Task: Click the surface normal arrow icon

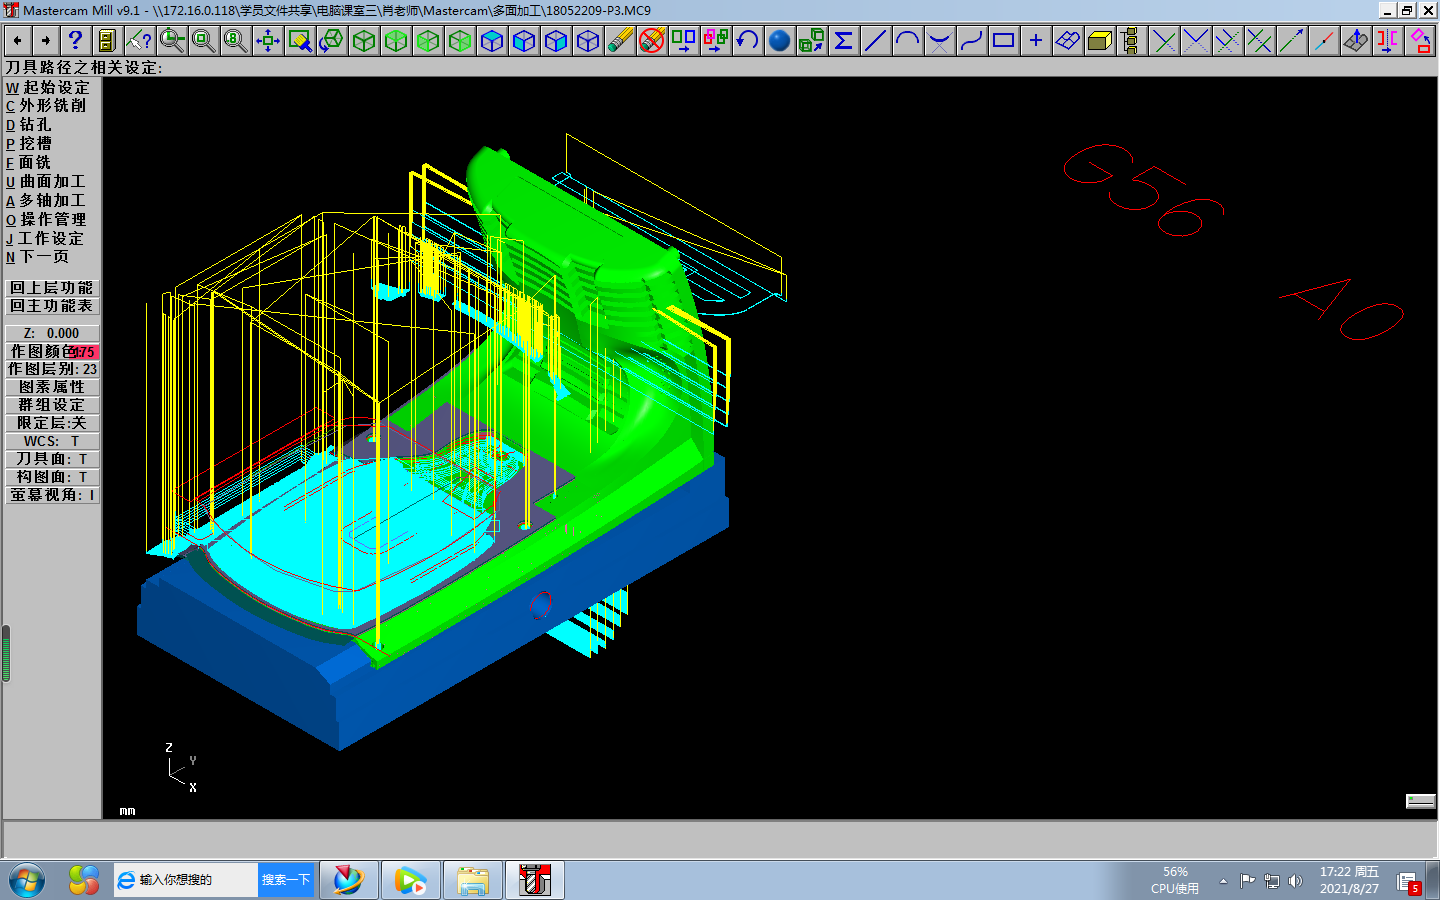Action: coord(1356,41)
